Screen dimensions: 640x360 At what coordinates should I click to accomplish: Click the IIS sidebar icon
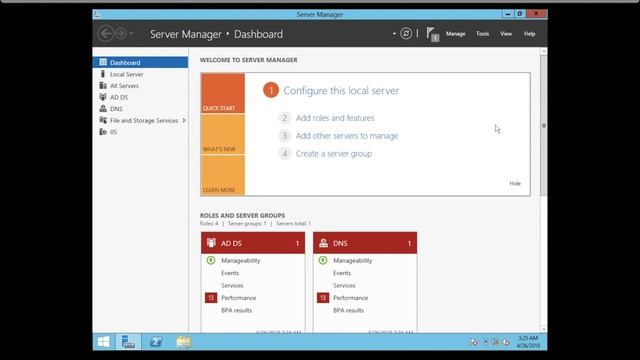tap(103, 131)
